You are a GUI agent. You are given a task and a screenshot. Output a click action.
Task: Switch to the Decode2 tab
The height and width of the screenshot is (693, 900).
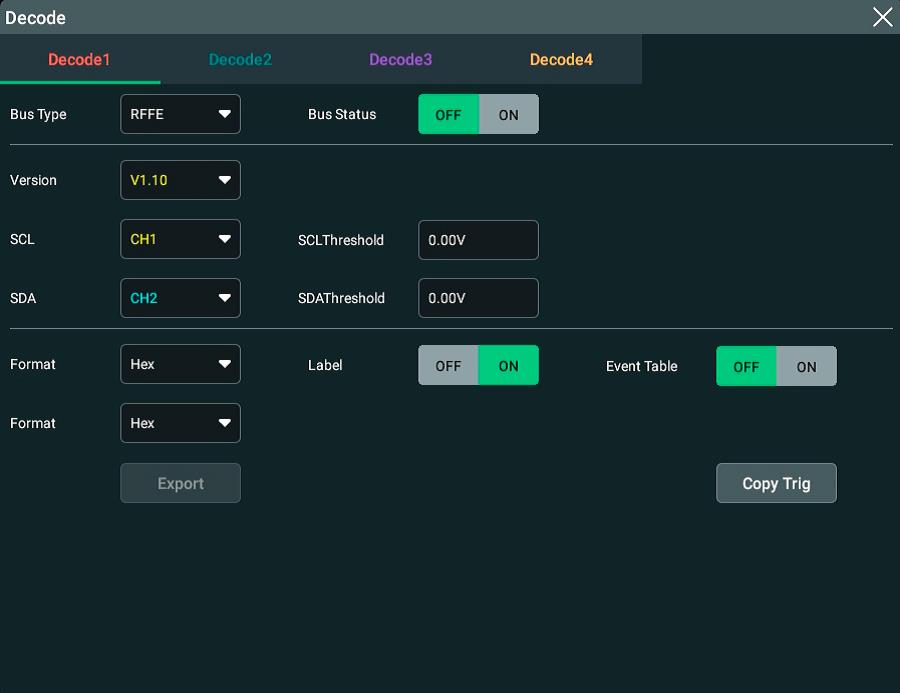pos(240,60)
